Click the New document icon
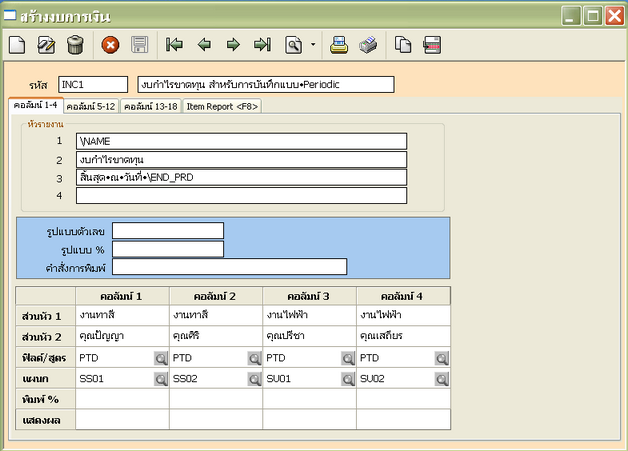628x451 pixels. (17, 44)
